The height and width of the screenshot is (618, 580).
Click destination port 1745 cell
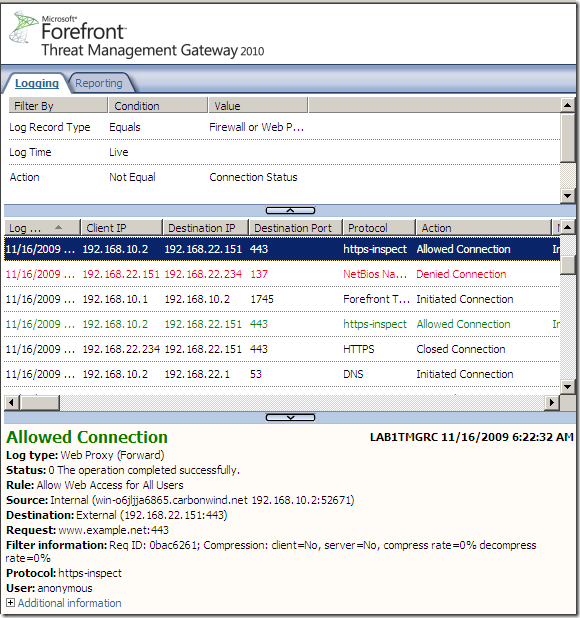click(262, 299)
